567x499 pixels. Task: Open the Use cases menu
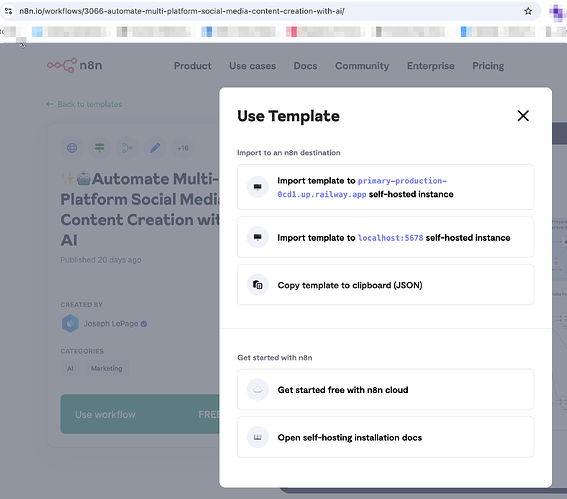(x=252, y=66)
